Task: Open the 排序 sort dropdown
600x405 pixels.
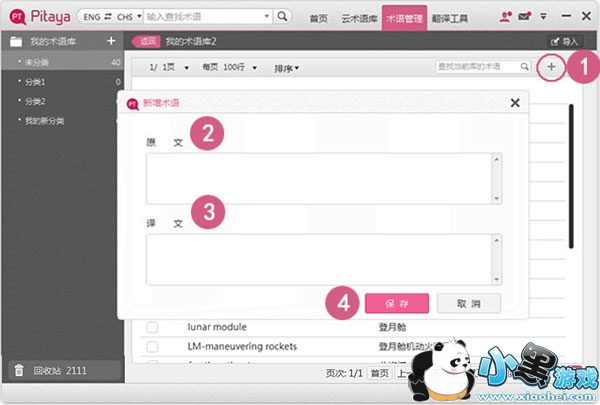Action: [x=286, y=68]
